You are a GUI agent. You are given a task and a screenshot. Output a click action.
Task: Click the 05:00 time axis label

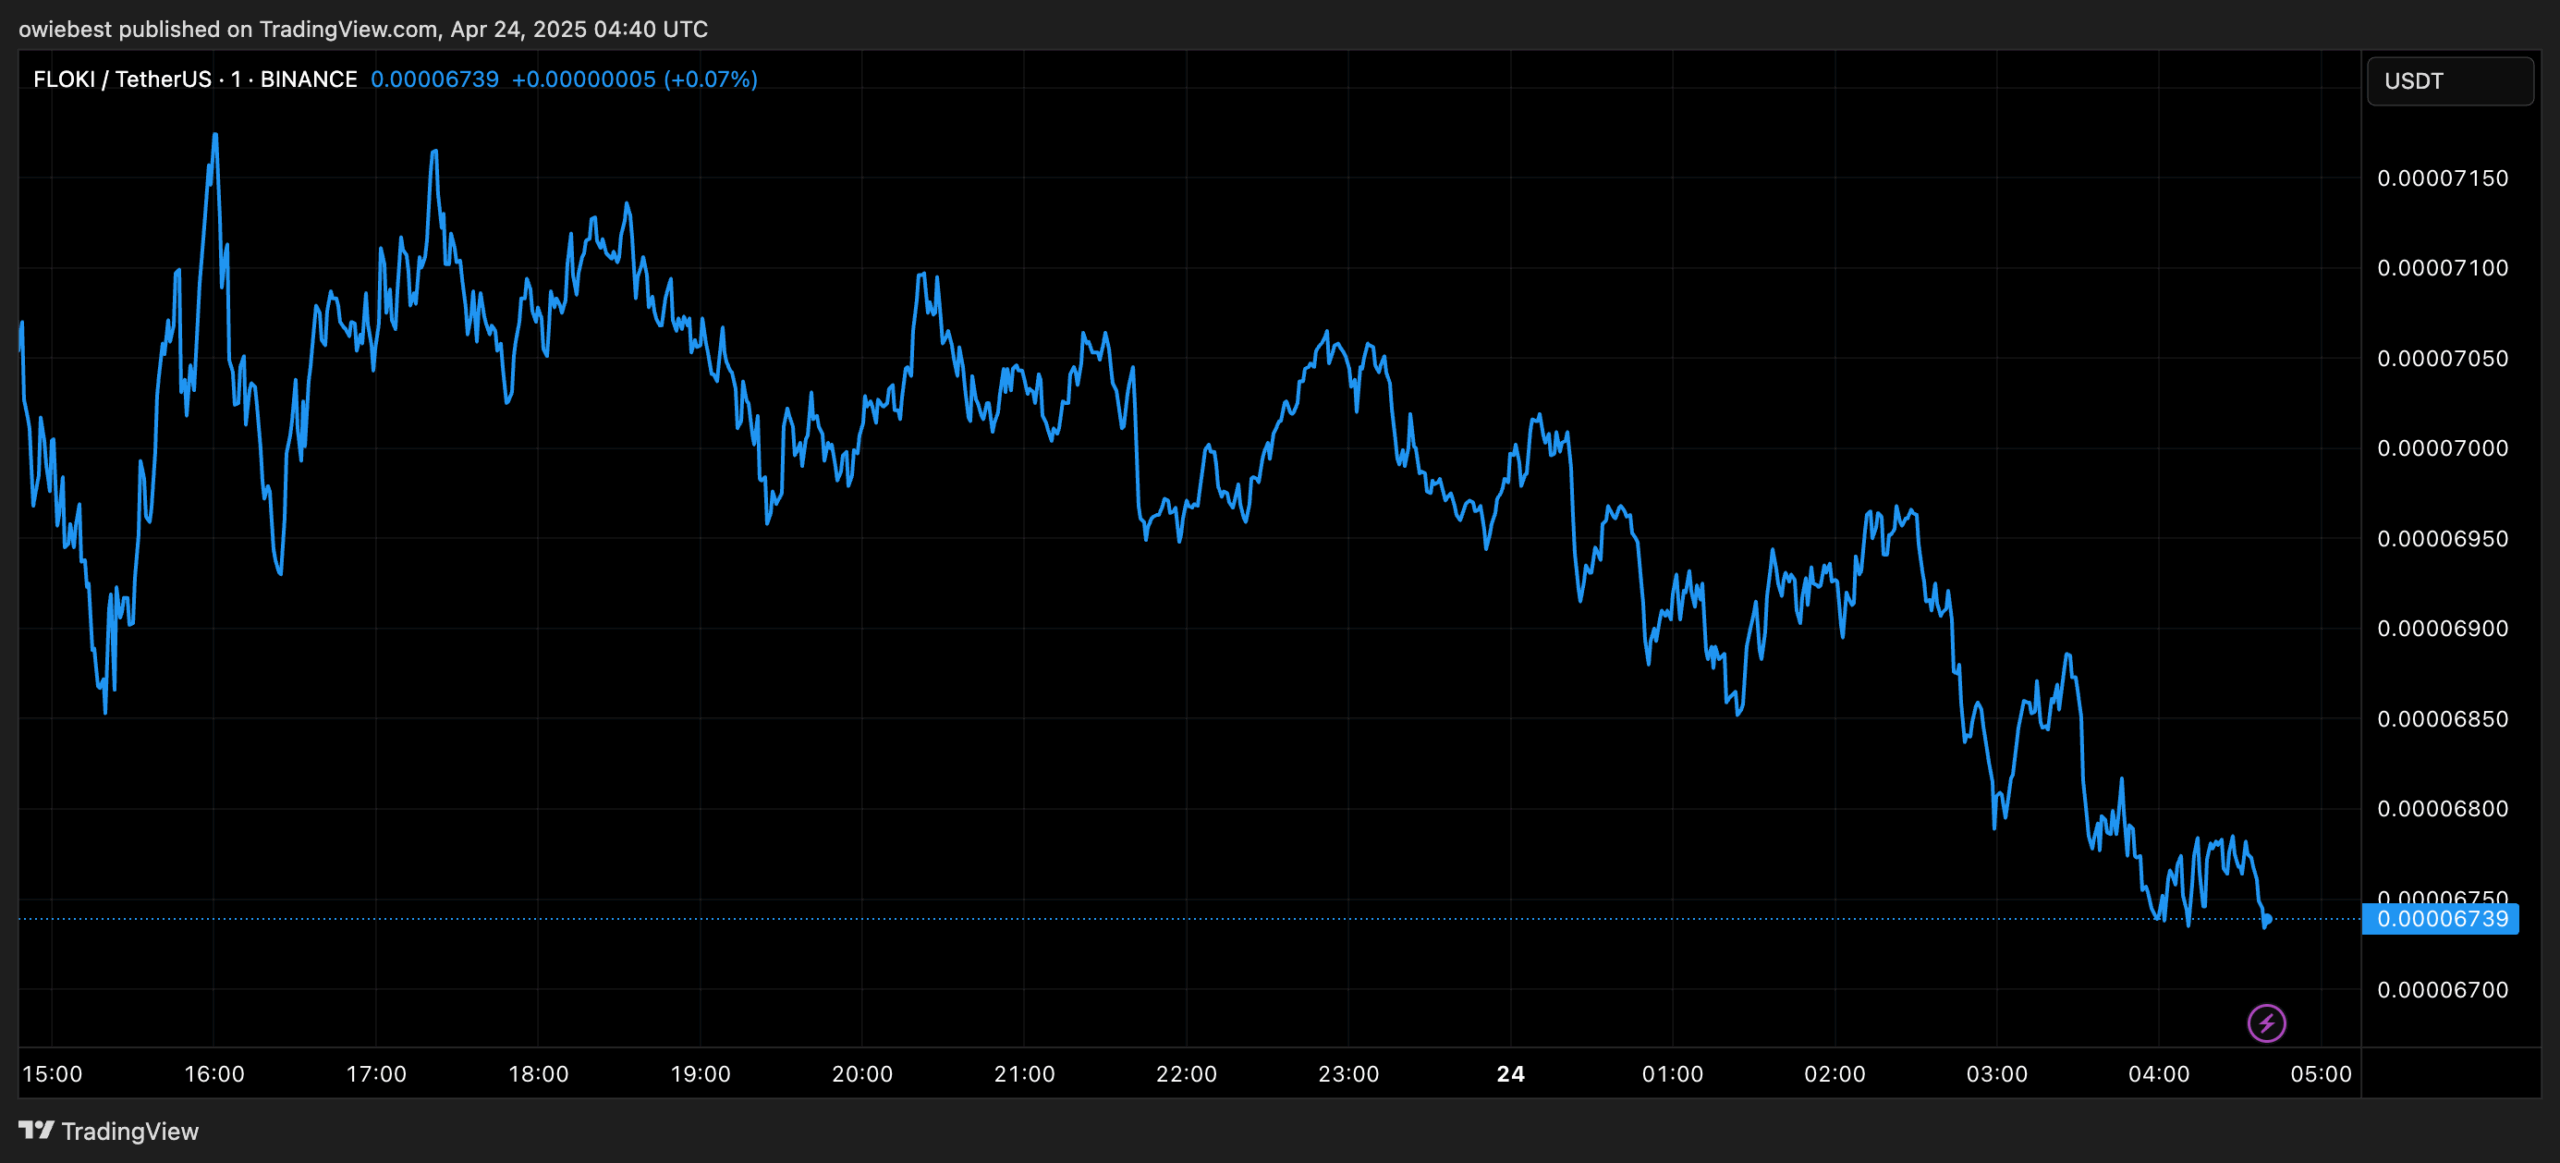click(2321, 1074)
